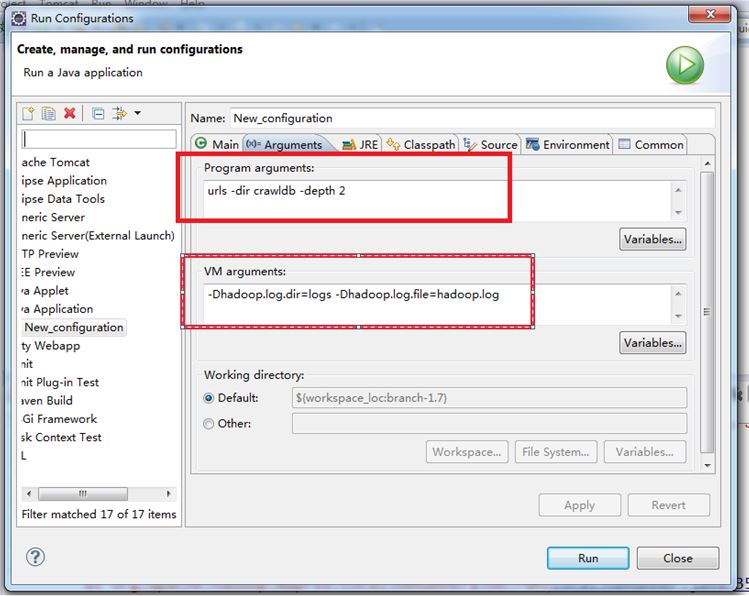Create a new launch configuration
The height and width of the screenshot is (596, 749).
pyautogui.click(x=28, y=114)
